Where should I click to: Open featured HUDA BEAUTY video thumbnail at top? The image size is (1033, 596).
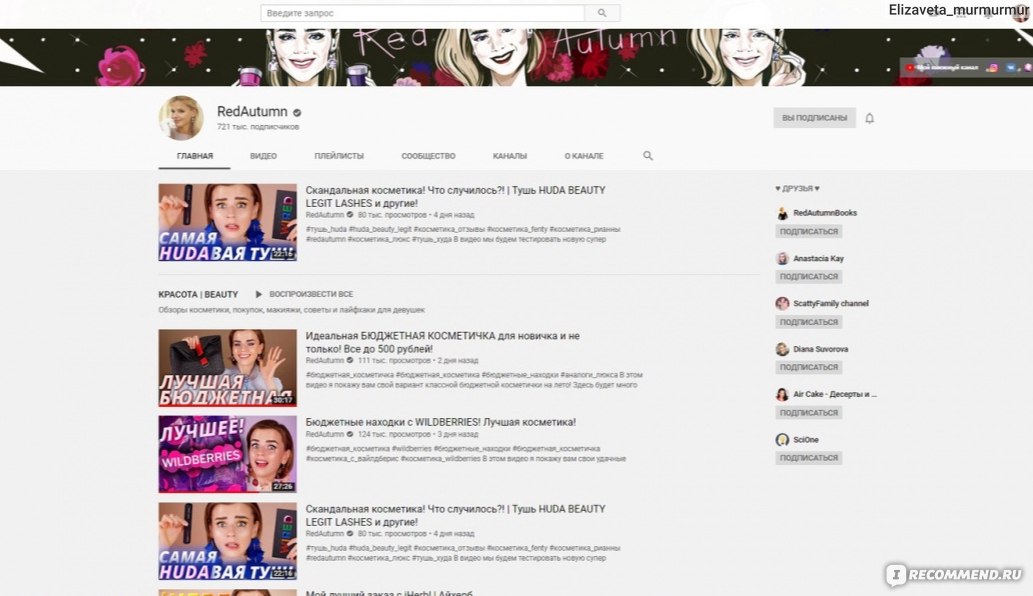pyautogui.click(x=227, y=223)
